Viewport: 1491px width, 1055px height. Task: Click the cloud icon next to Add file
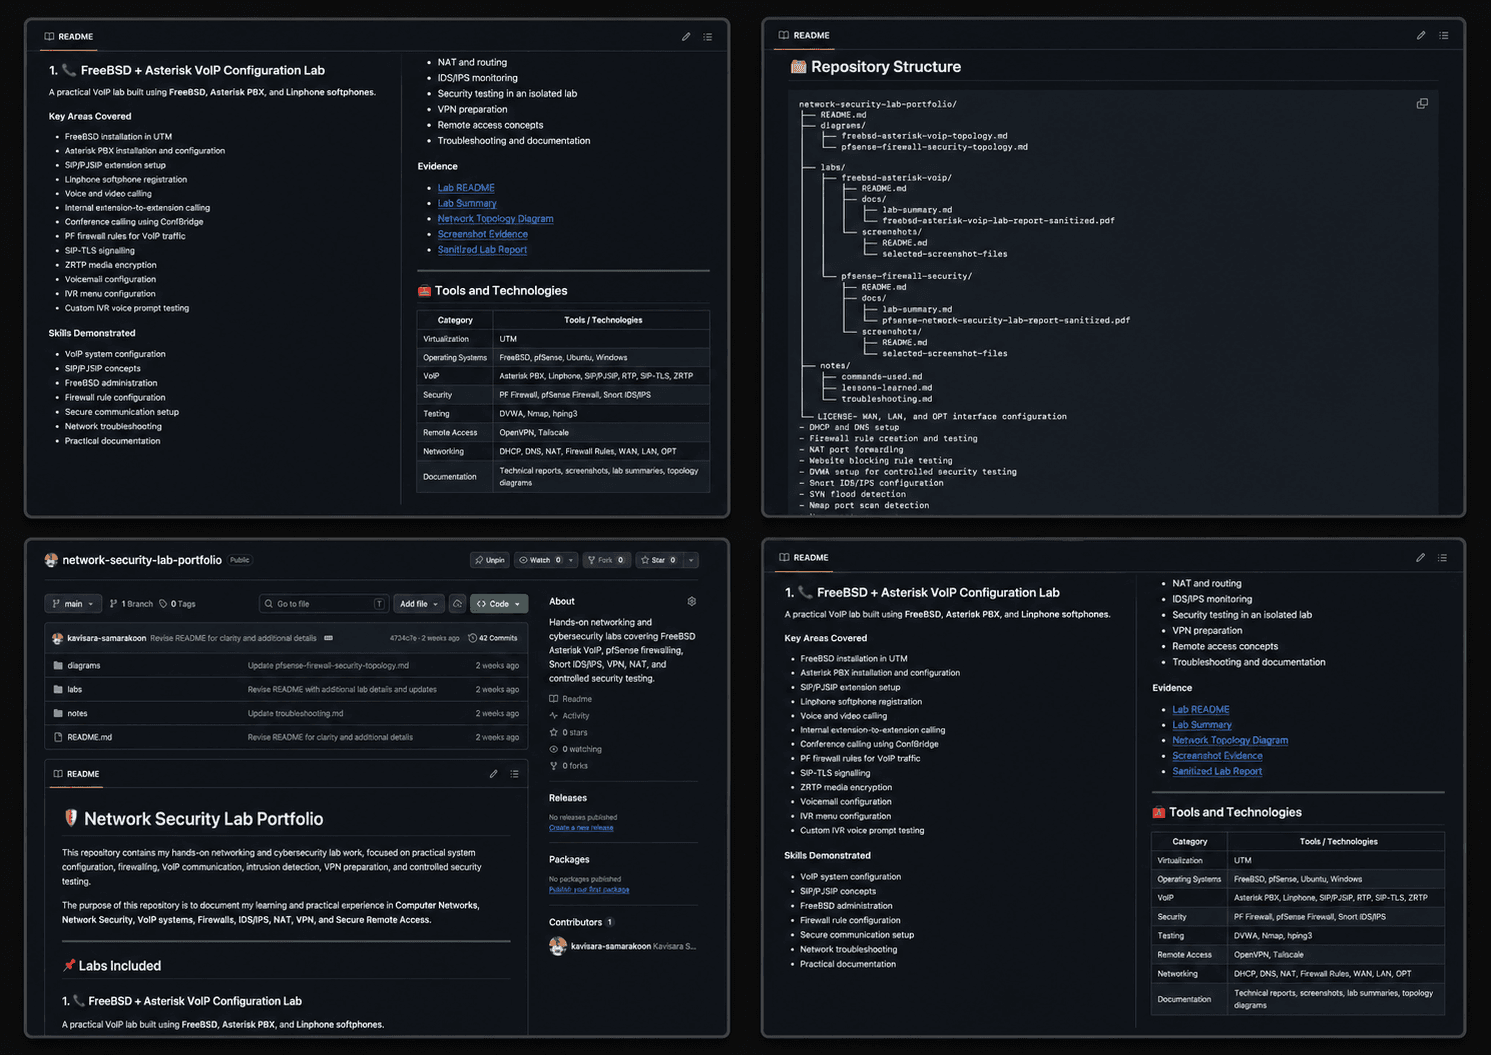click(457, 604)
